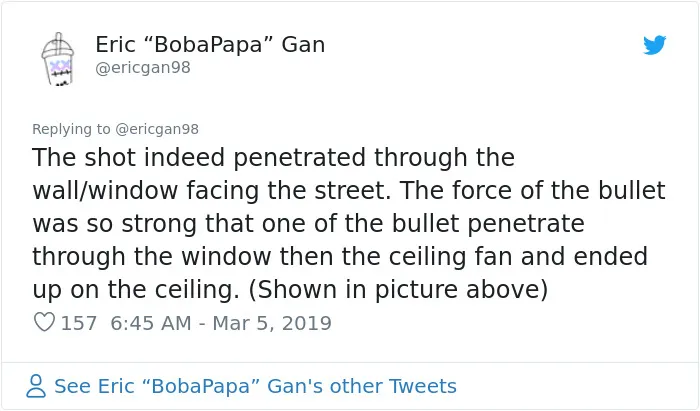Follow the @ericgan98 mention in the reply line

[157, 129]
